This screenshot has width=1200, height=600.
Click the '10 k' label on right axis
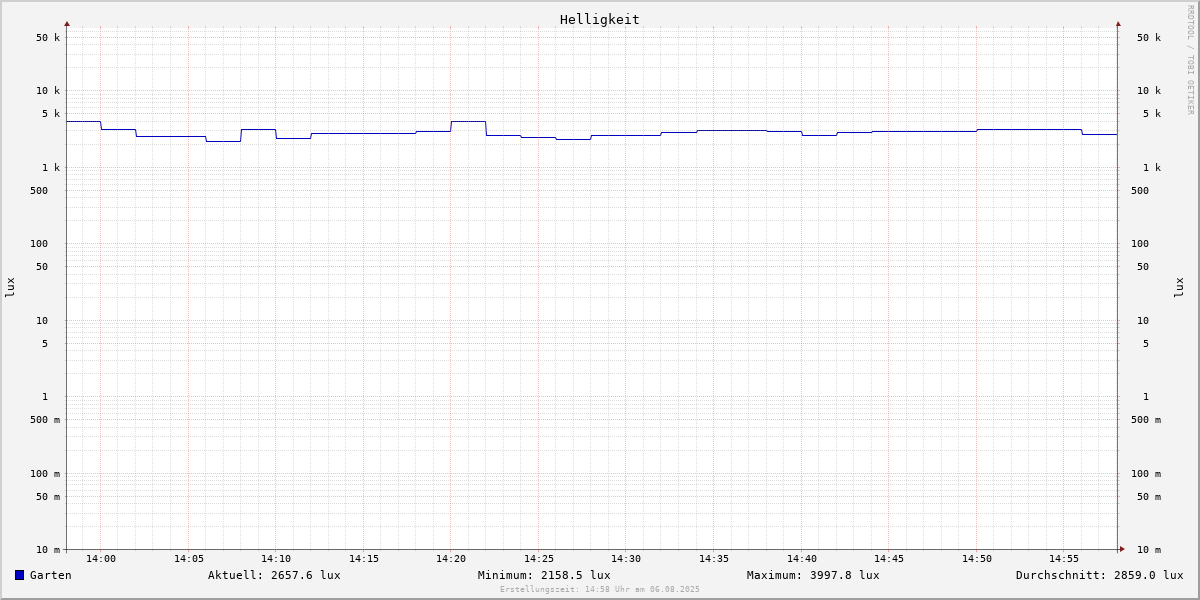1149,91
